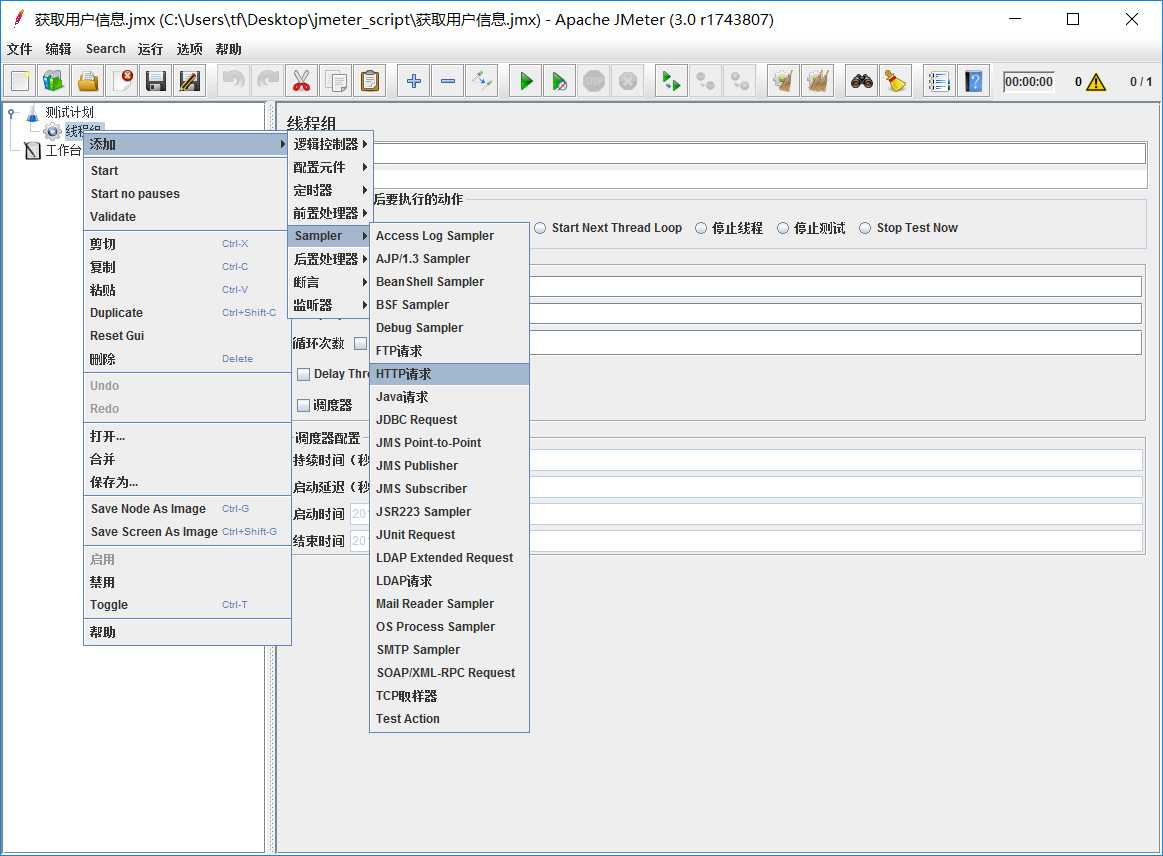The image size is (1163, 856).
Task: Select the 停止测试 radio button
Action: 783,228
